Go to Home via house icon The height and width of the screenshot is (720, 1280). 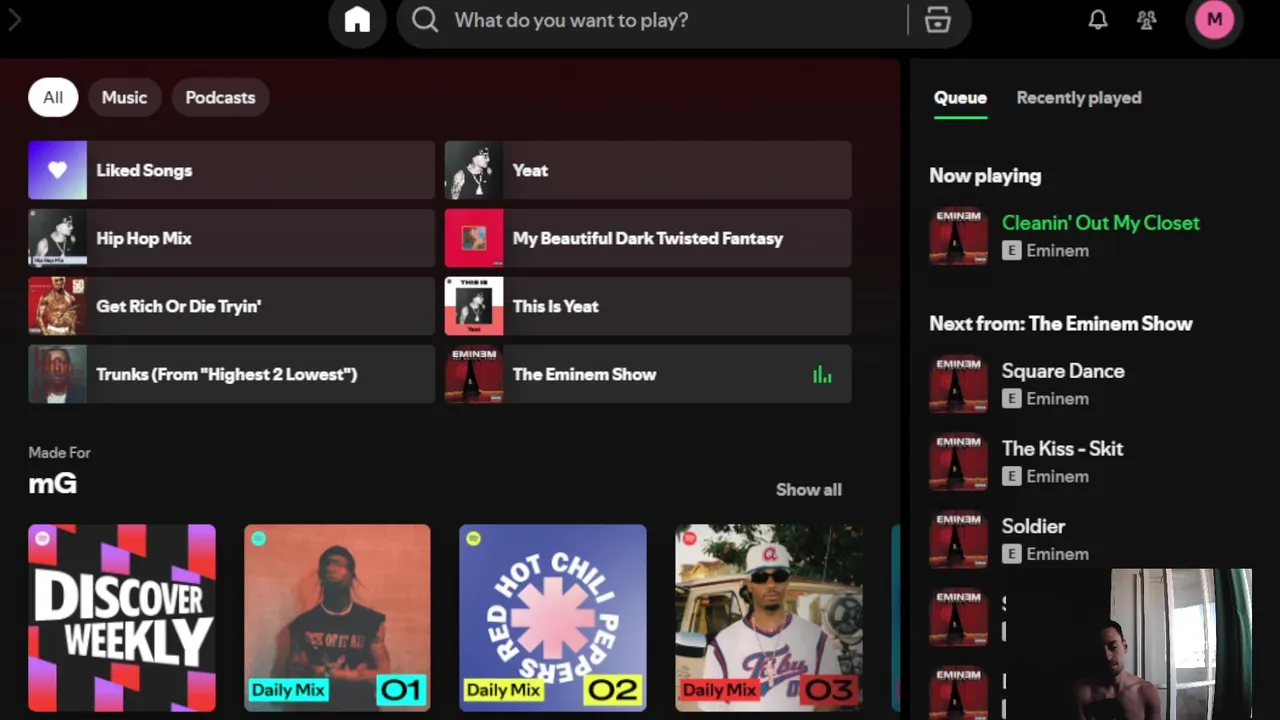point(357,20)
